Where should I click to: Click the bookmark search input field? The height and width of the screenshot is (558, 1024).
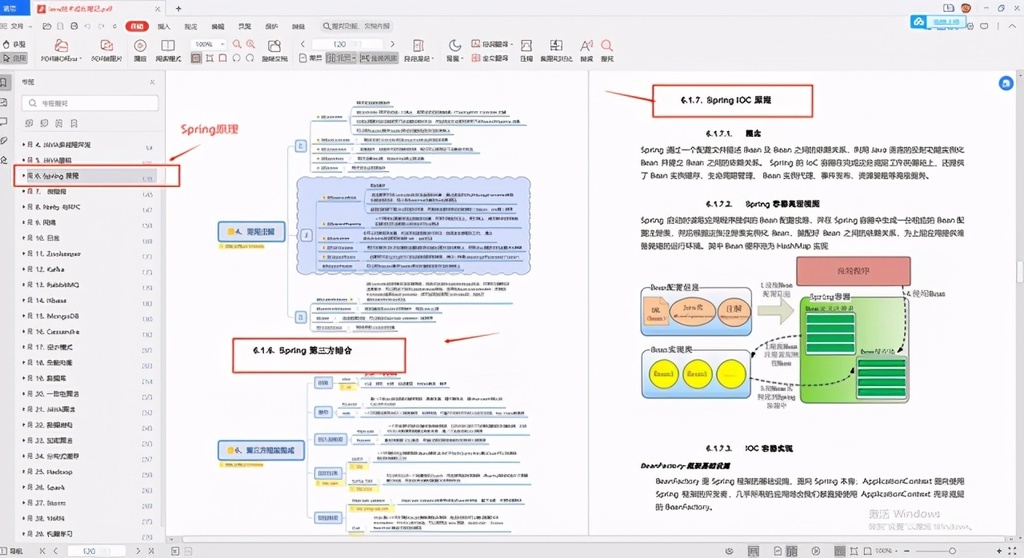90,103
